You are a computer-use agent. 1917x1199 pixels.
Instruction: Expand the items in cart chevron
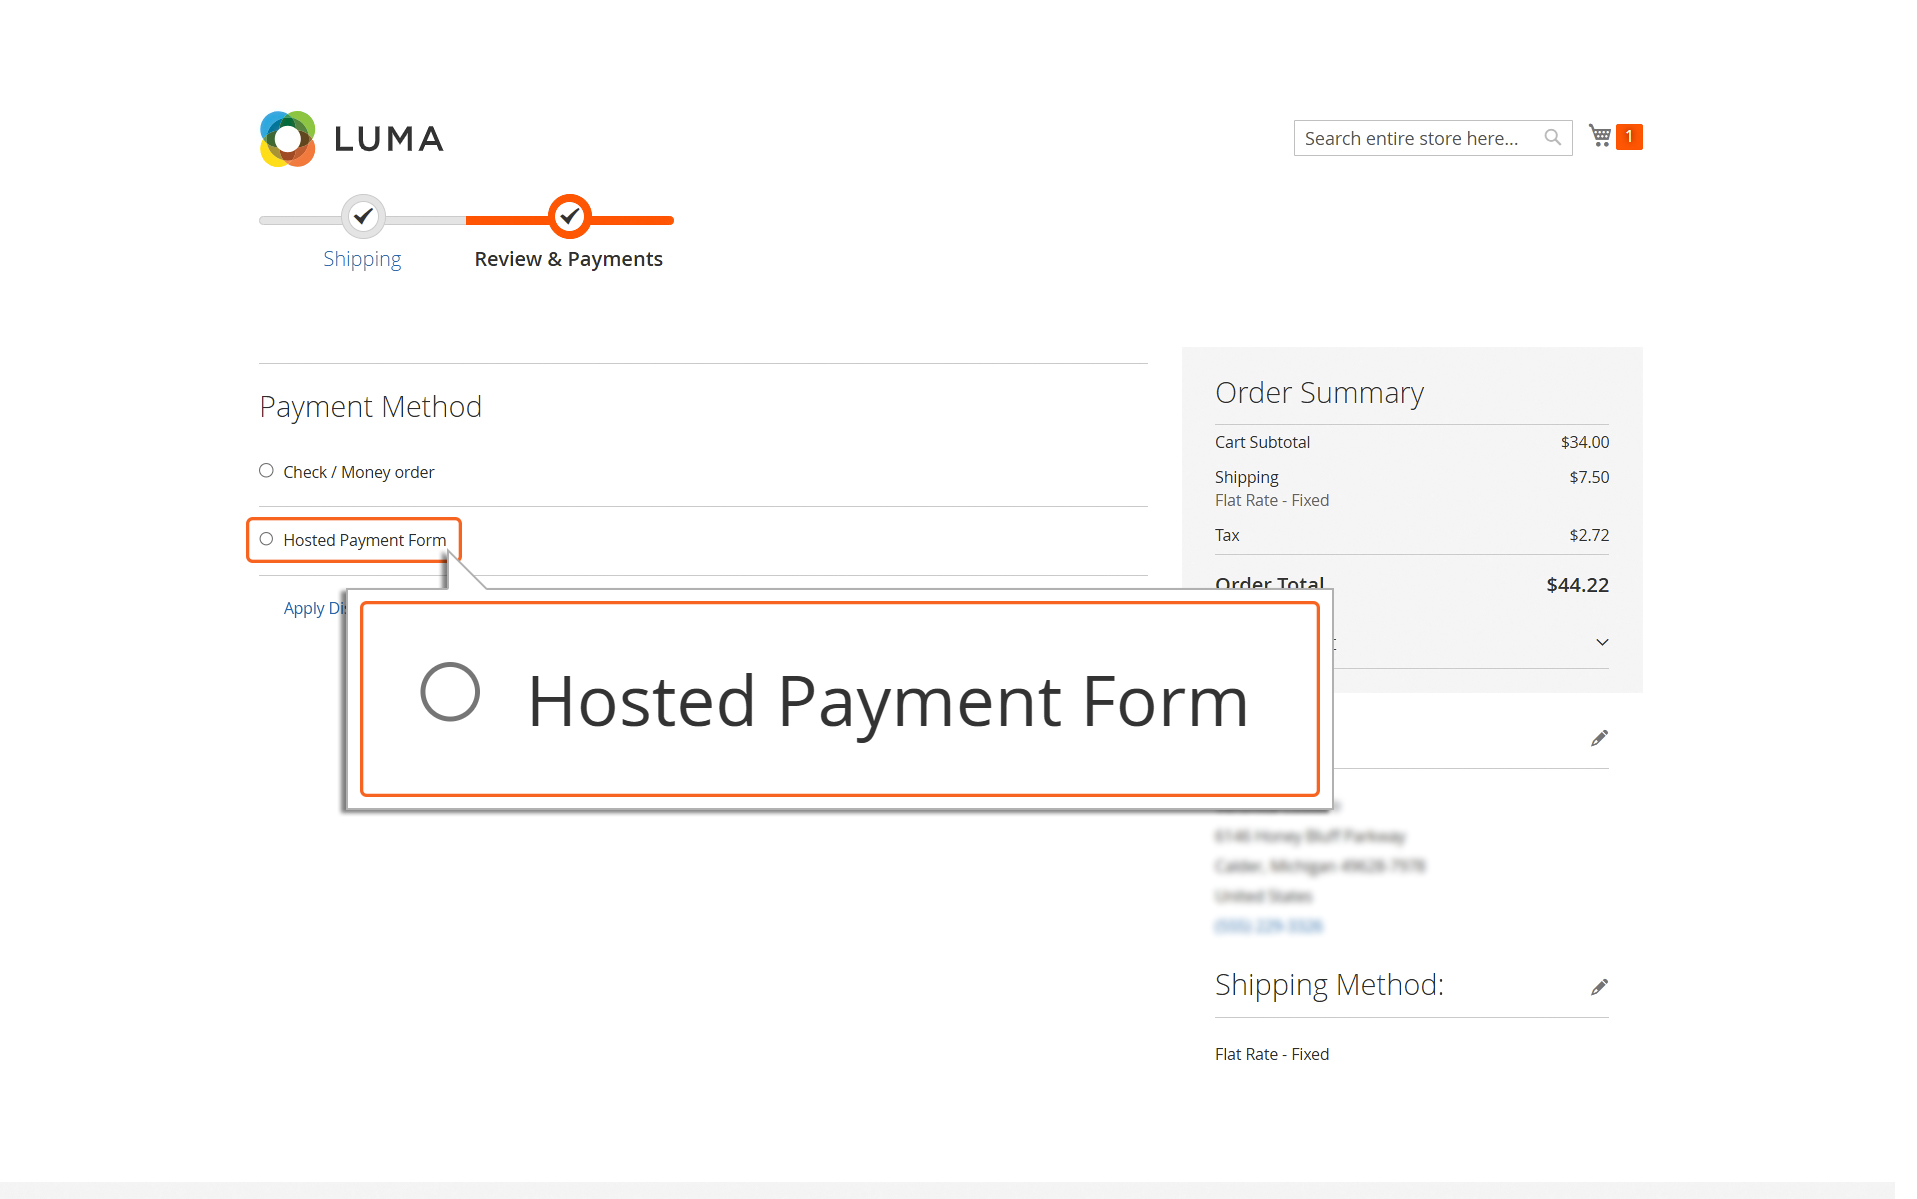pos(1602,642)
